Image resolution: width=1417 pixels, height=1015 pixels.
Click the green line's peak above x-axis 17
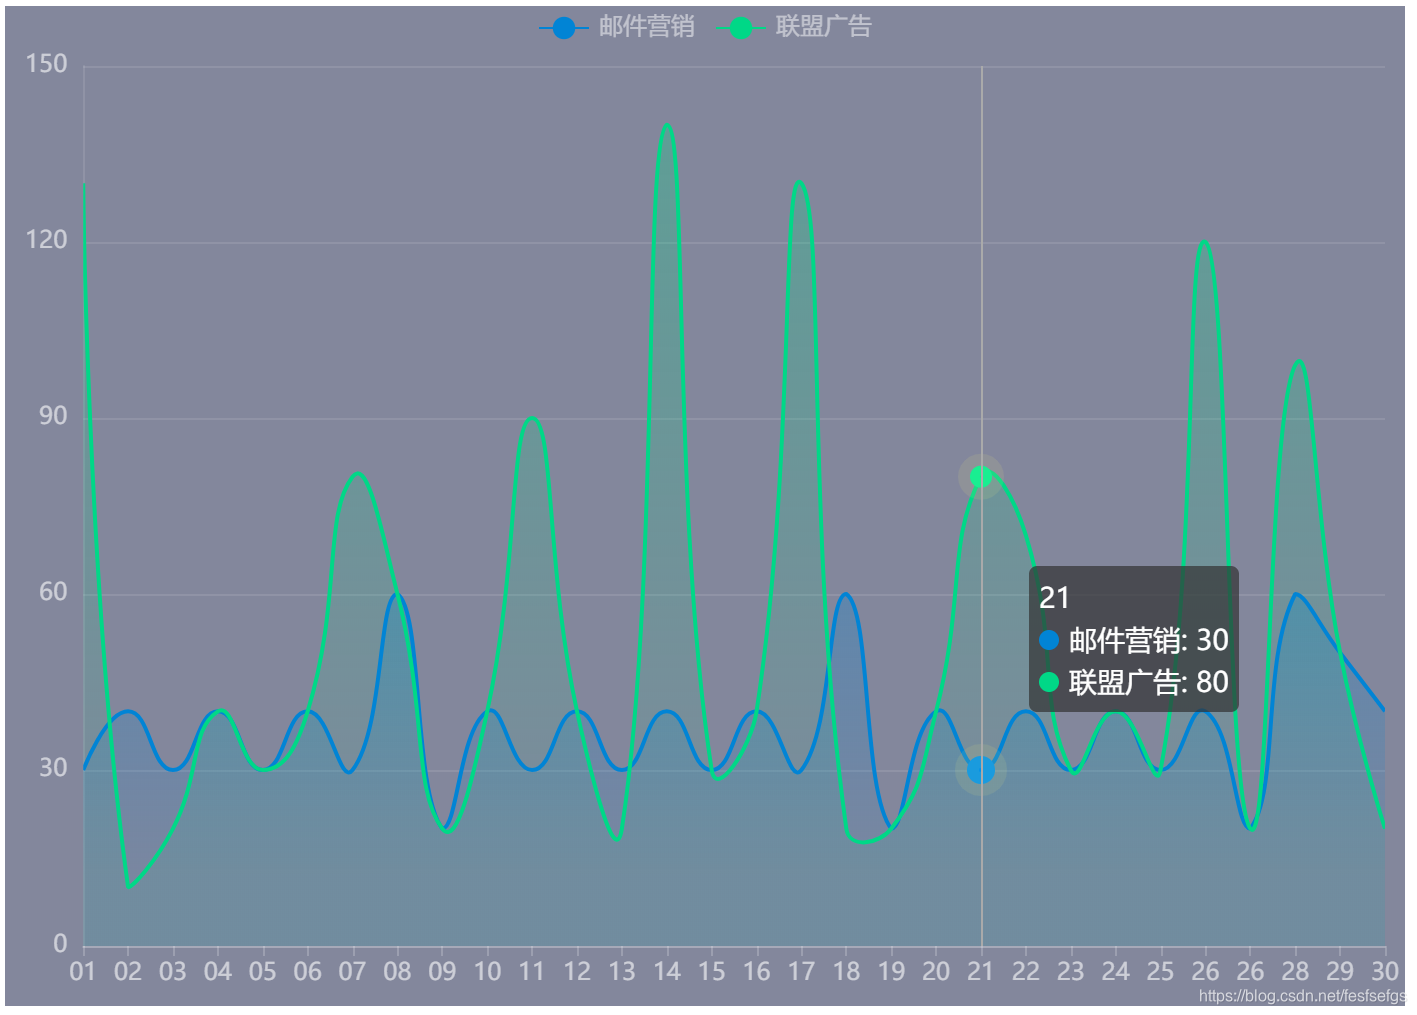(x=799, y=182)
